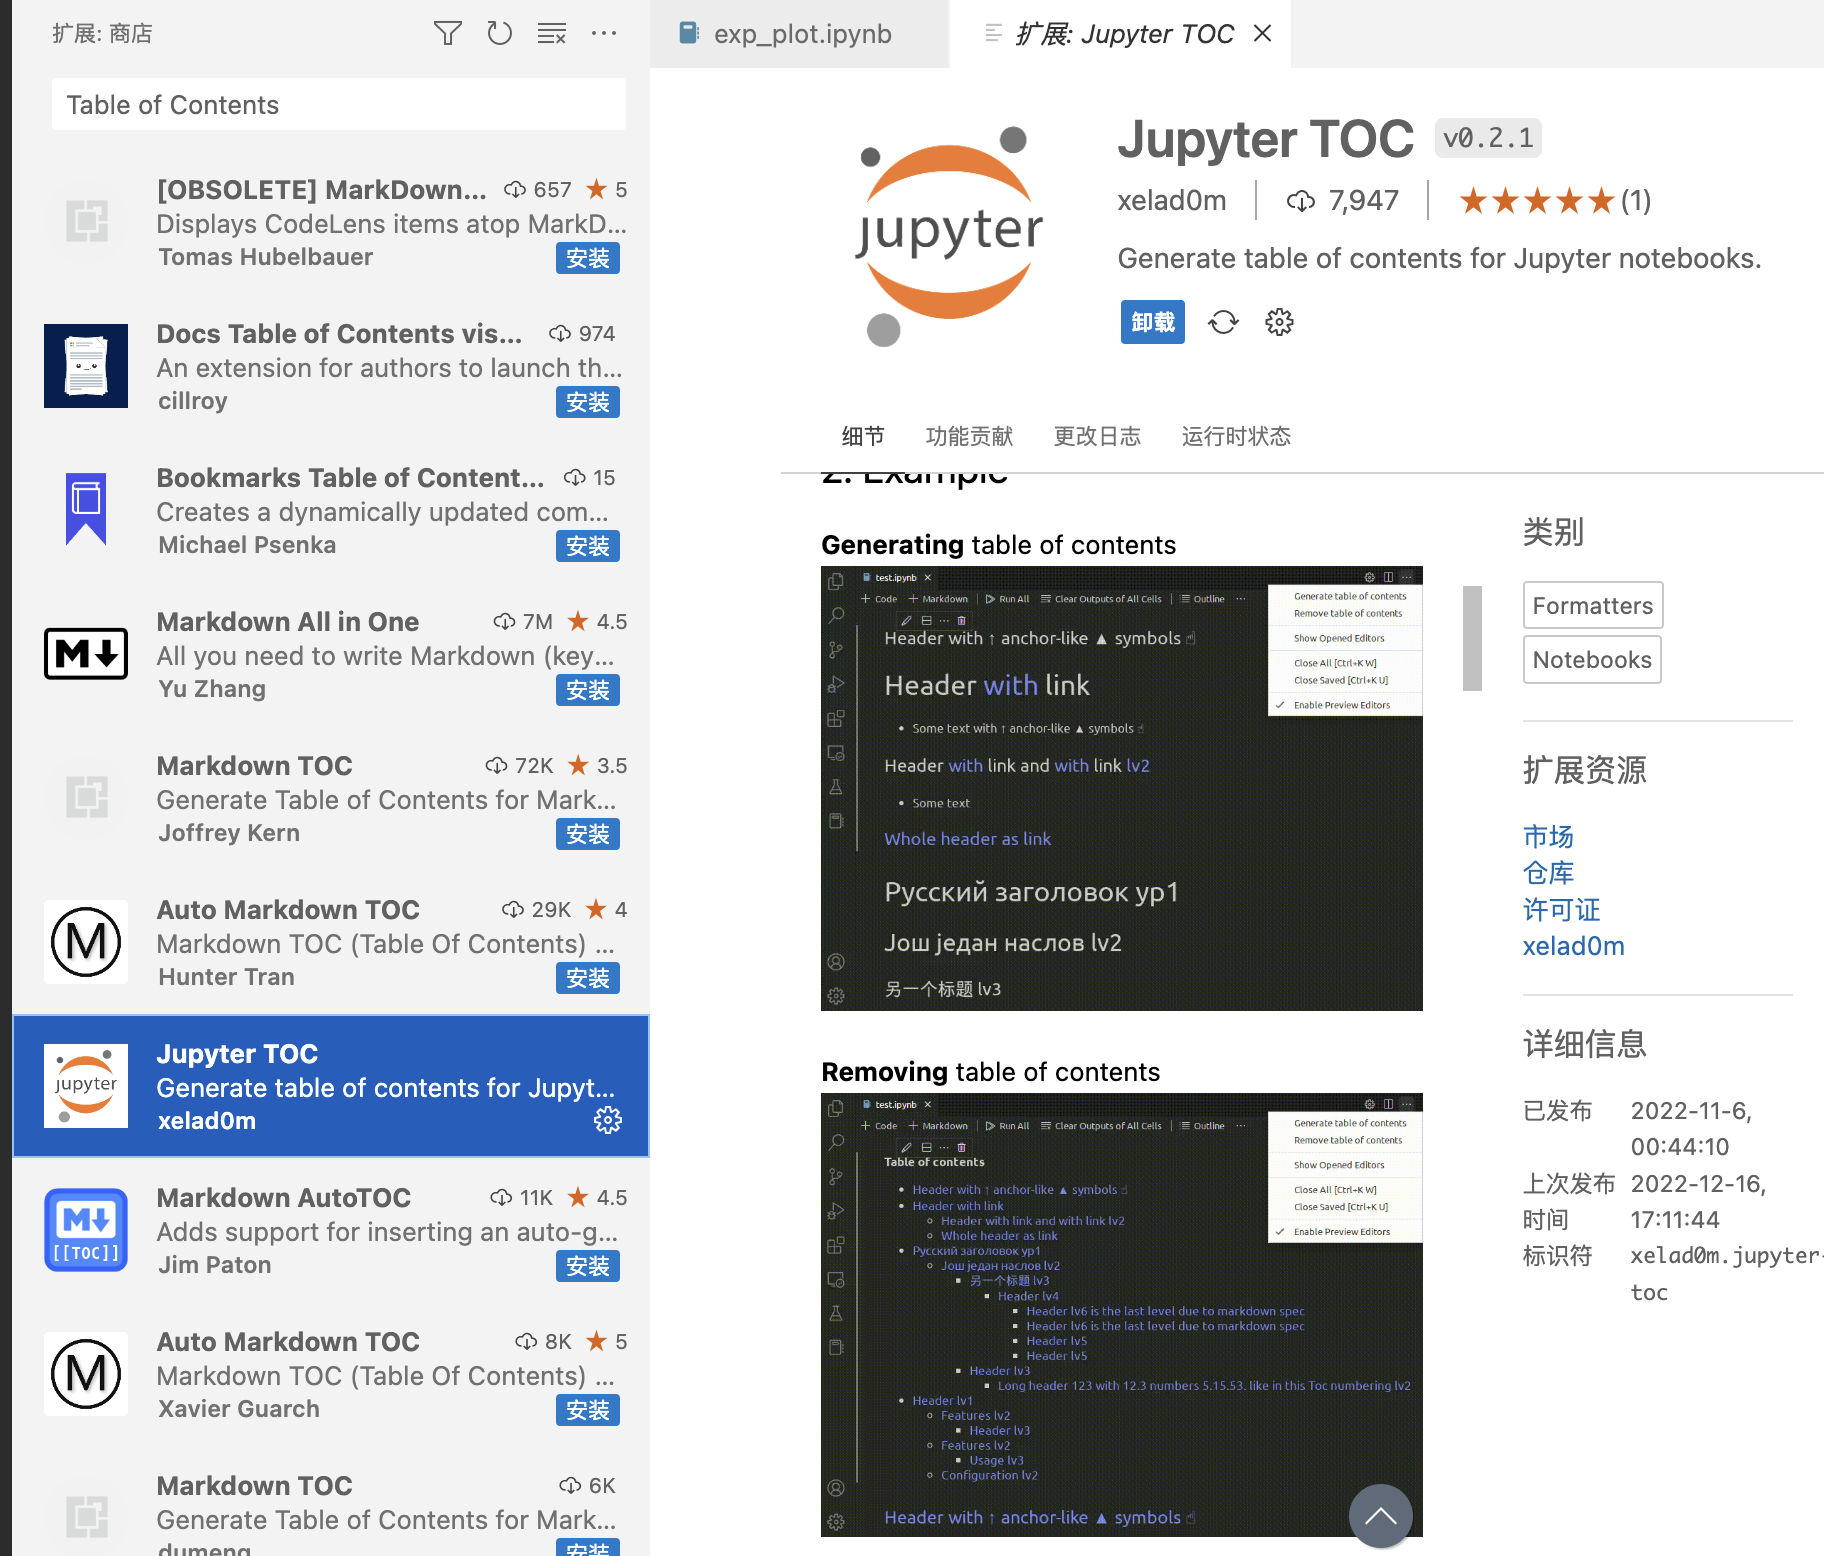This screenshot has height=1556, width=1824.
Task: Open the extensions panel more actions menu
Action: pyautogui.click(x=603, y=33)
